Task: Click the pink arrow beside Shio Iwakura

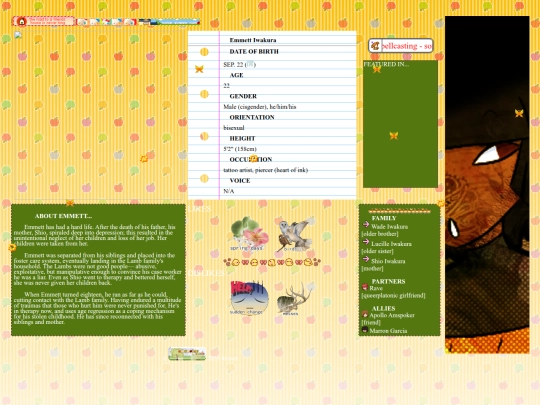Action: point(366,259)
